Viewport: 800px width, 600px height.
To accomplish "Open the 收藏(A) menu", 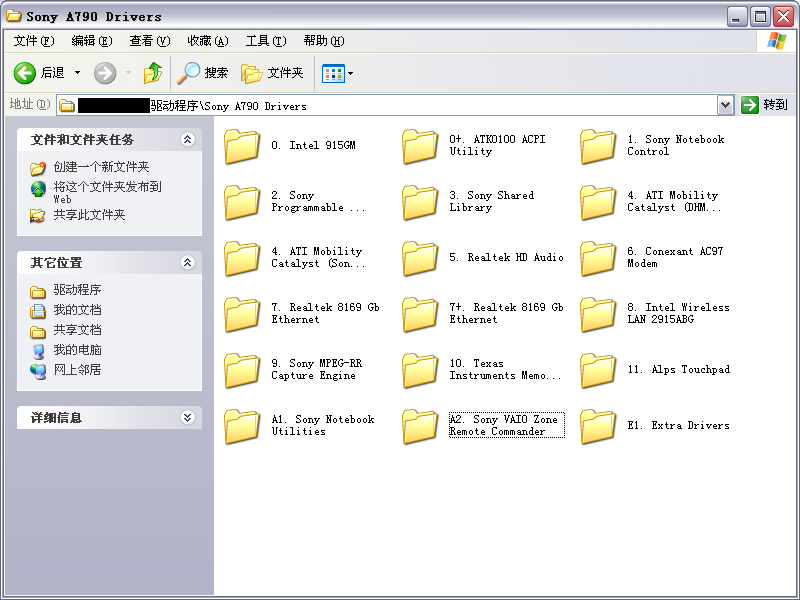I will [208, 41].
